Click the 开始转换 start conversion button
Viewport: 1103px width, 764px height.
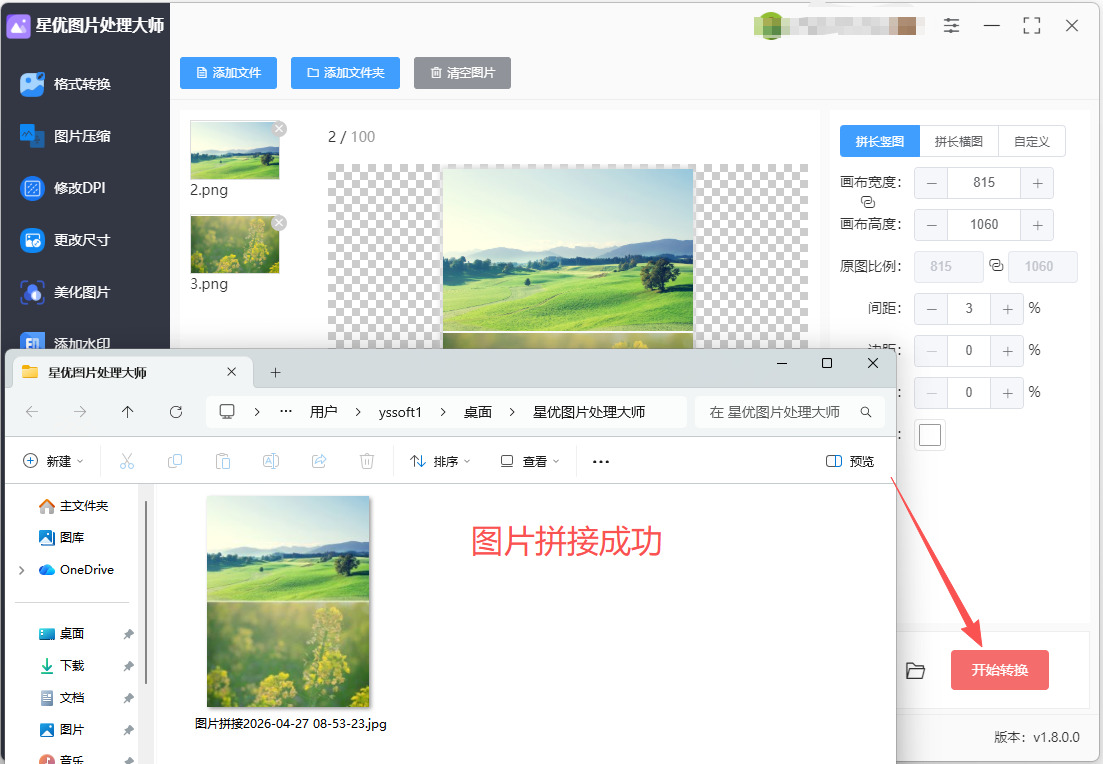tap(1000, 670)
